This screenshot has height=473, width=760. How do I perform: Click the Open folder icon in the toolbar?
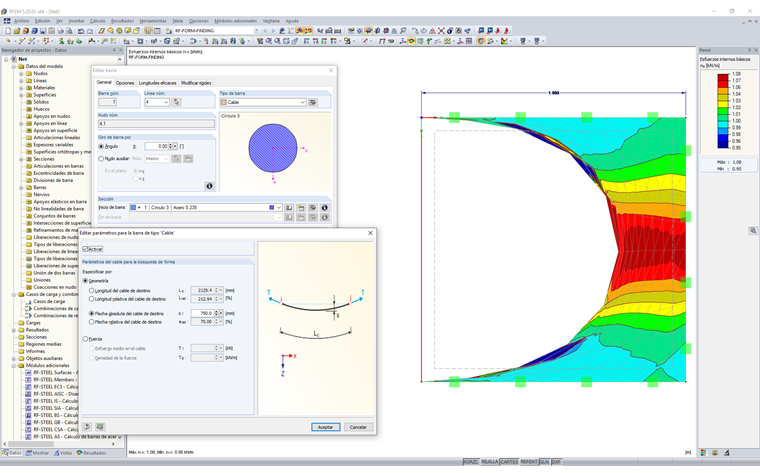click(17, 31)
